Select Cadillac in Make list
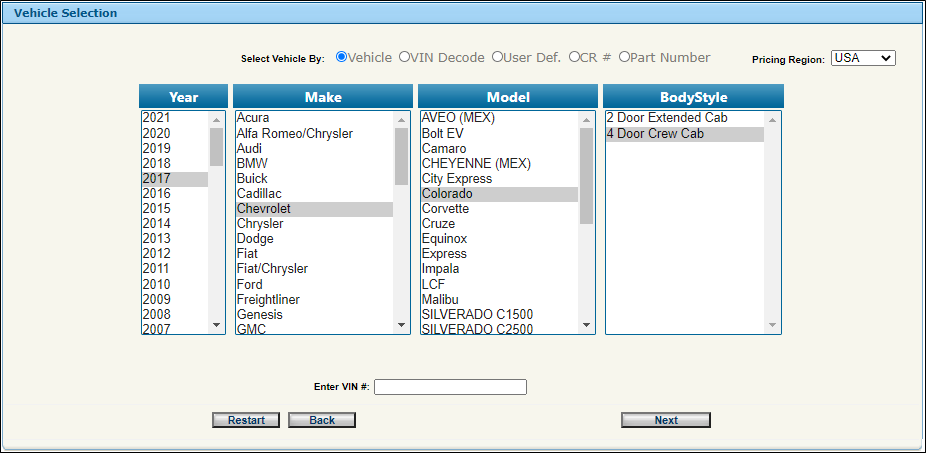 tap(314, 194)
